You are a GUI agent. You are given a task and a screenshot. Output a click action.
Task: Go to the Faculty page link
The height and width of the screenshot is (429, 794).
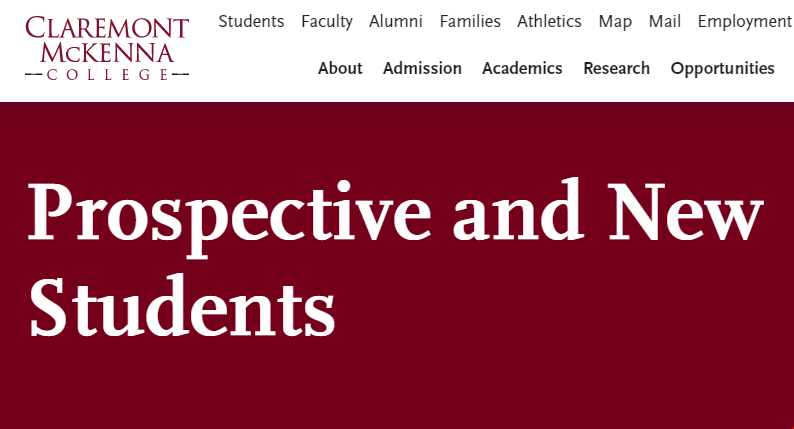pos(327,22)
